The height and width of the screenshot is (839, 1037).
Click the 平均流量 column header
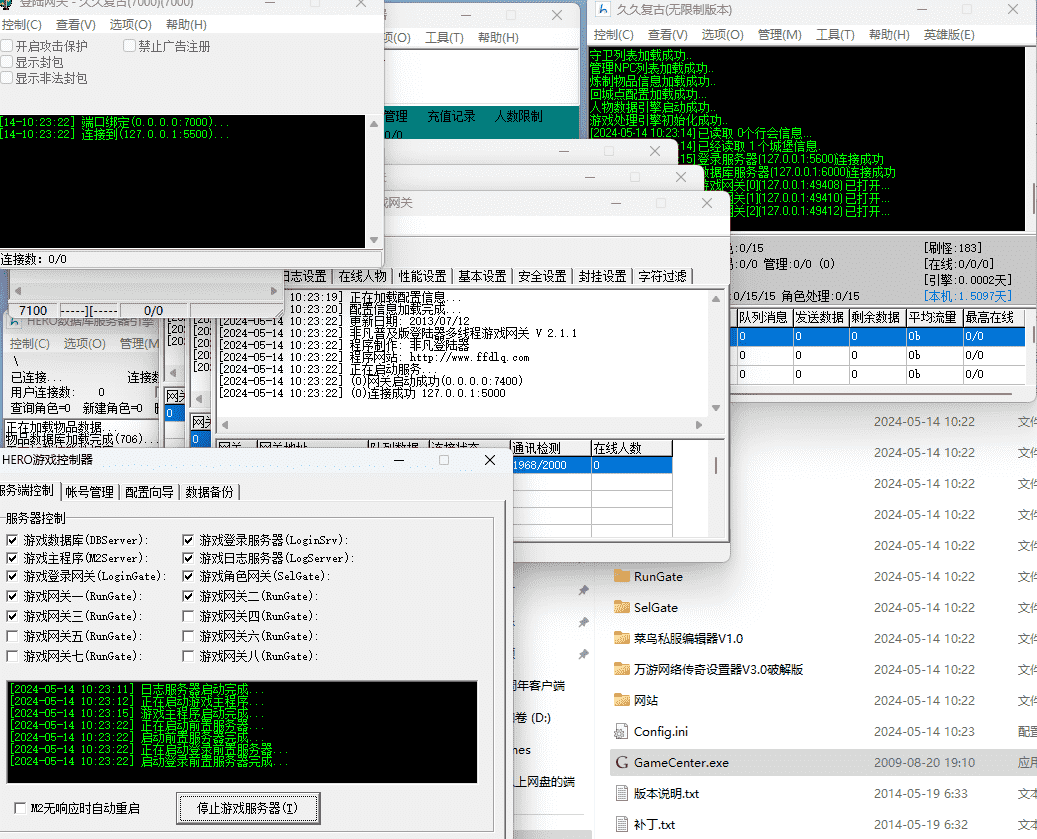[933, 317]
